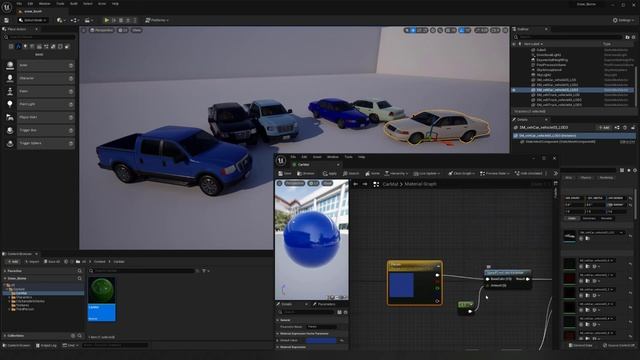The width and height of the screenshot is (640, 360).
Task: Click Search in the Material Editor toolbar
Action: (x=351, y=173)
